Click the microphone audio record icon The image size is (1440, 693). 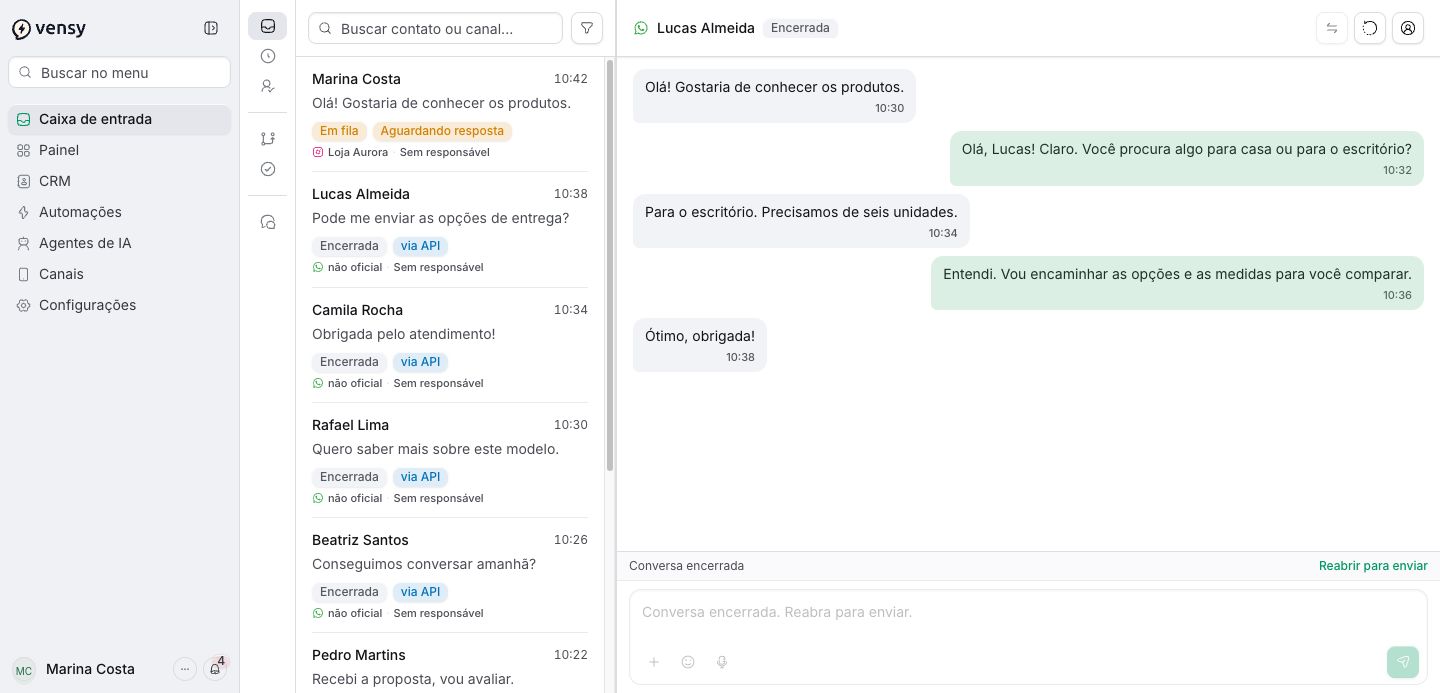point(722,662)
